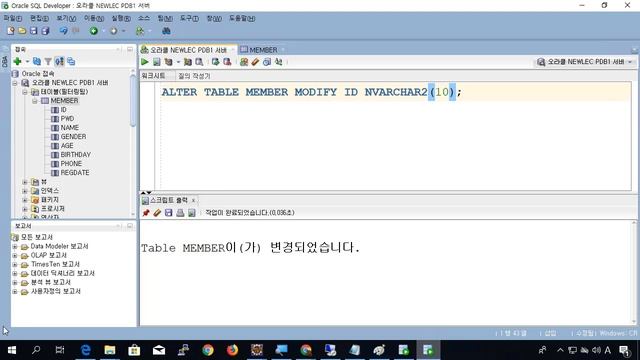The width and height of the screenshot is (640, 360).
Task: Click the green Back navigation icon
Action: click(x=94, y=31)
